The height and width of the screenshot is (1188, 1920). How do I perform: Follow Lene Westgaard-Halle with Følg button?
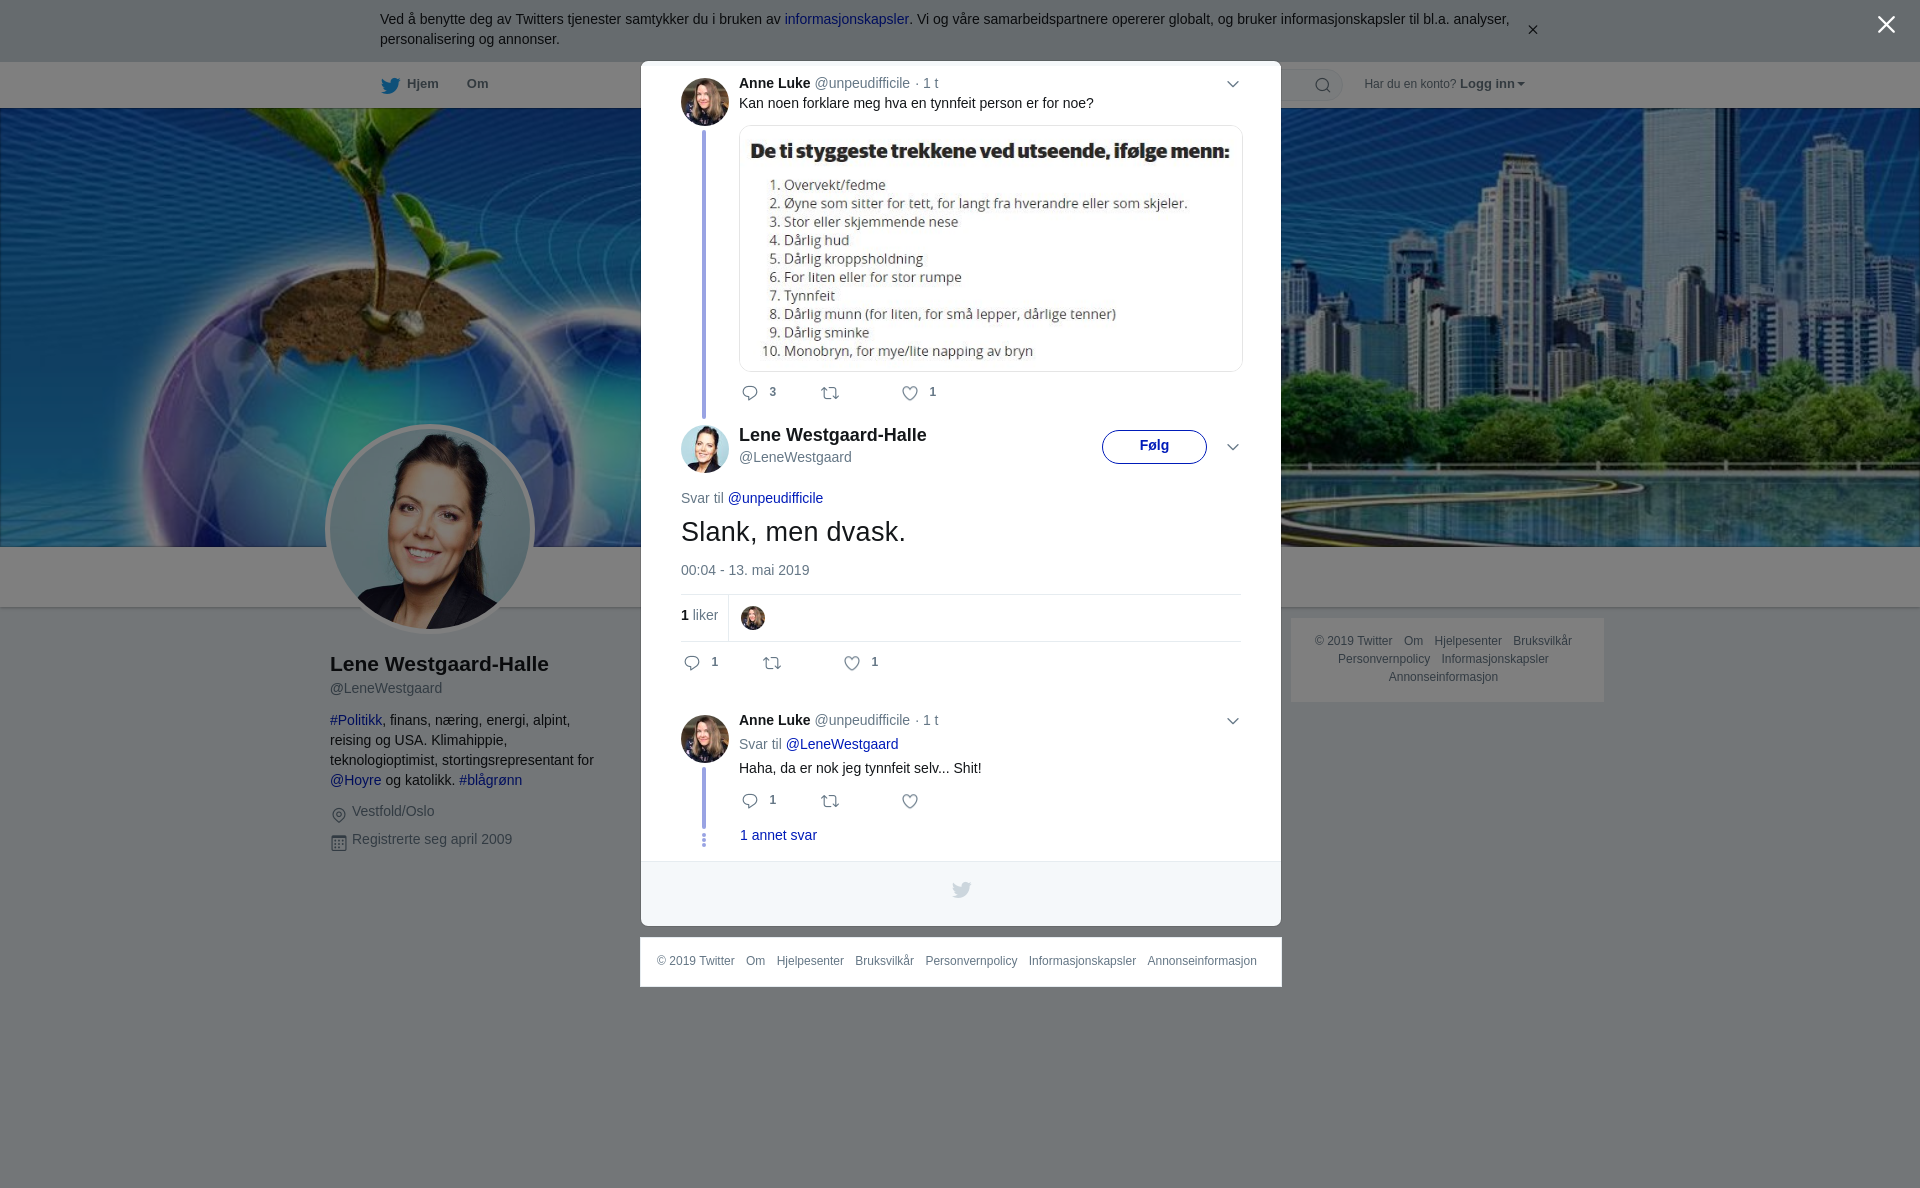[1154, 447]
